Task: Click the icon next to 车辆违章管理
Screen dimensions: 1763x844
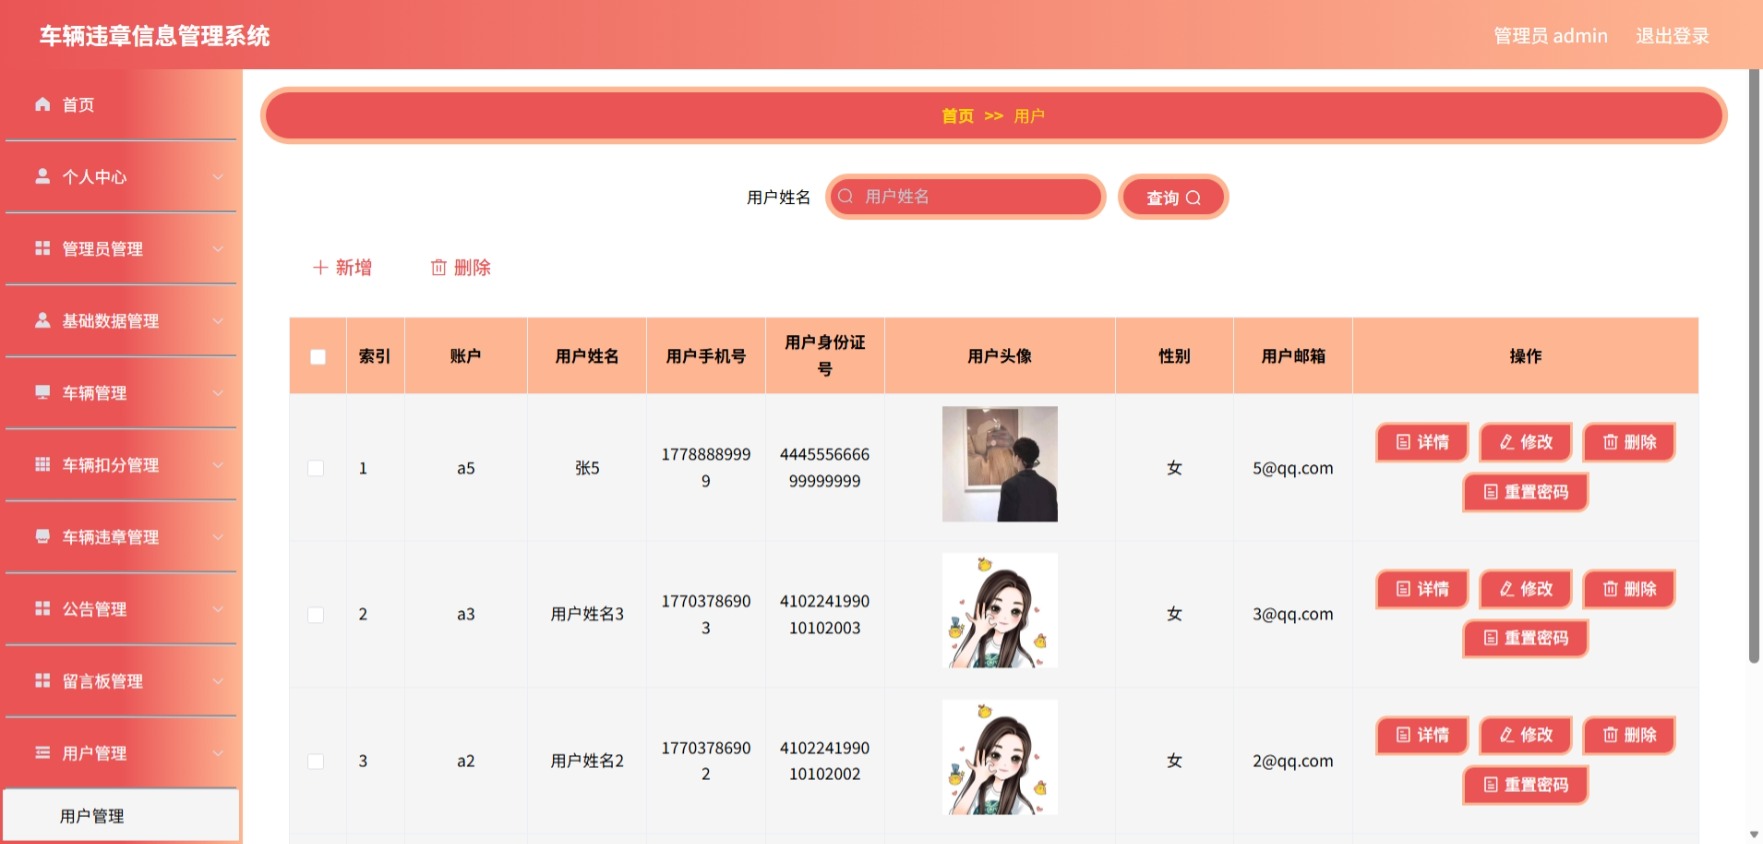Action: click(x=42, y=536)
